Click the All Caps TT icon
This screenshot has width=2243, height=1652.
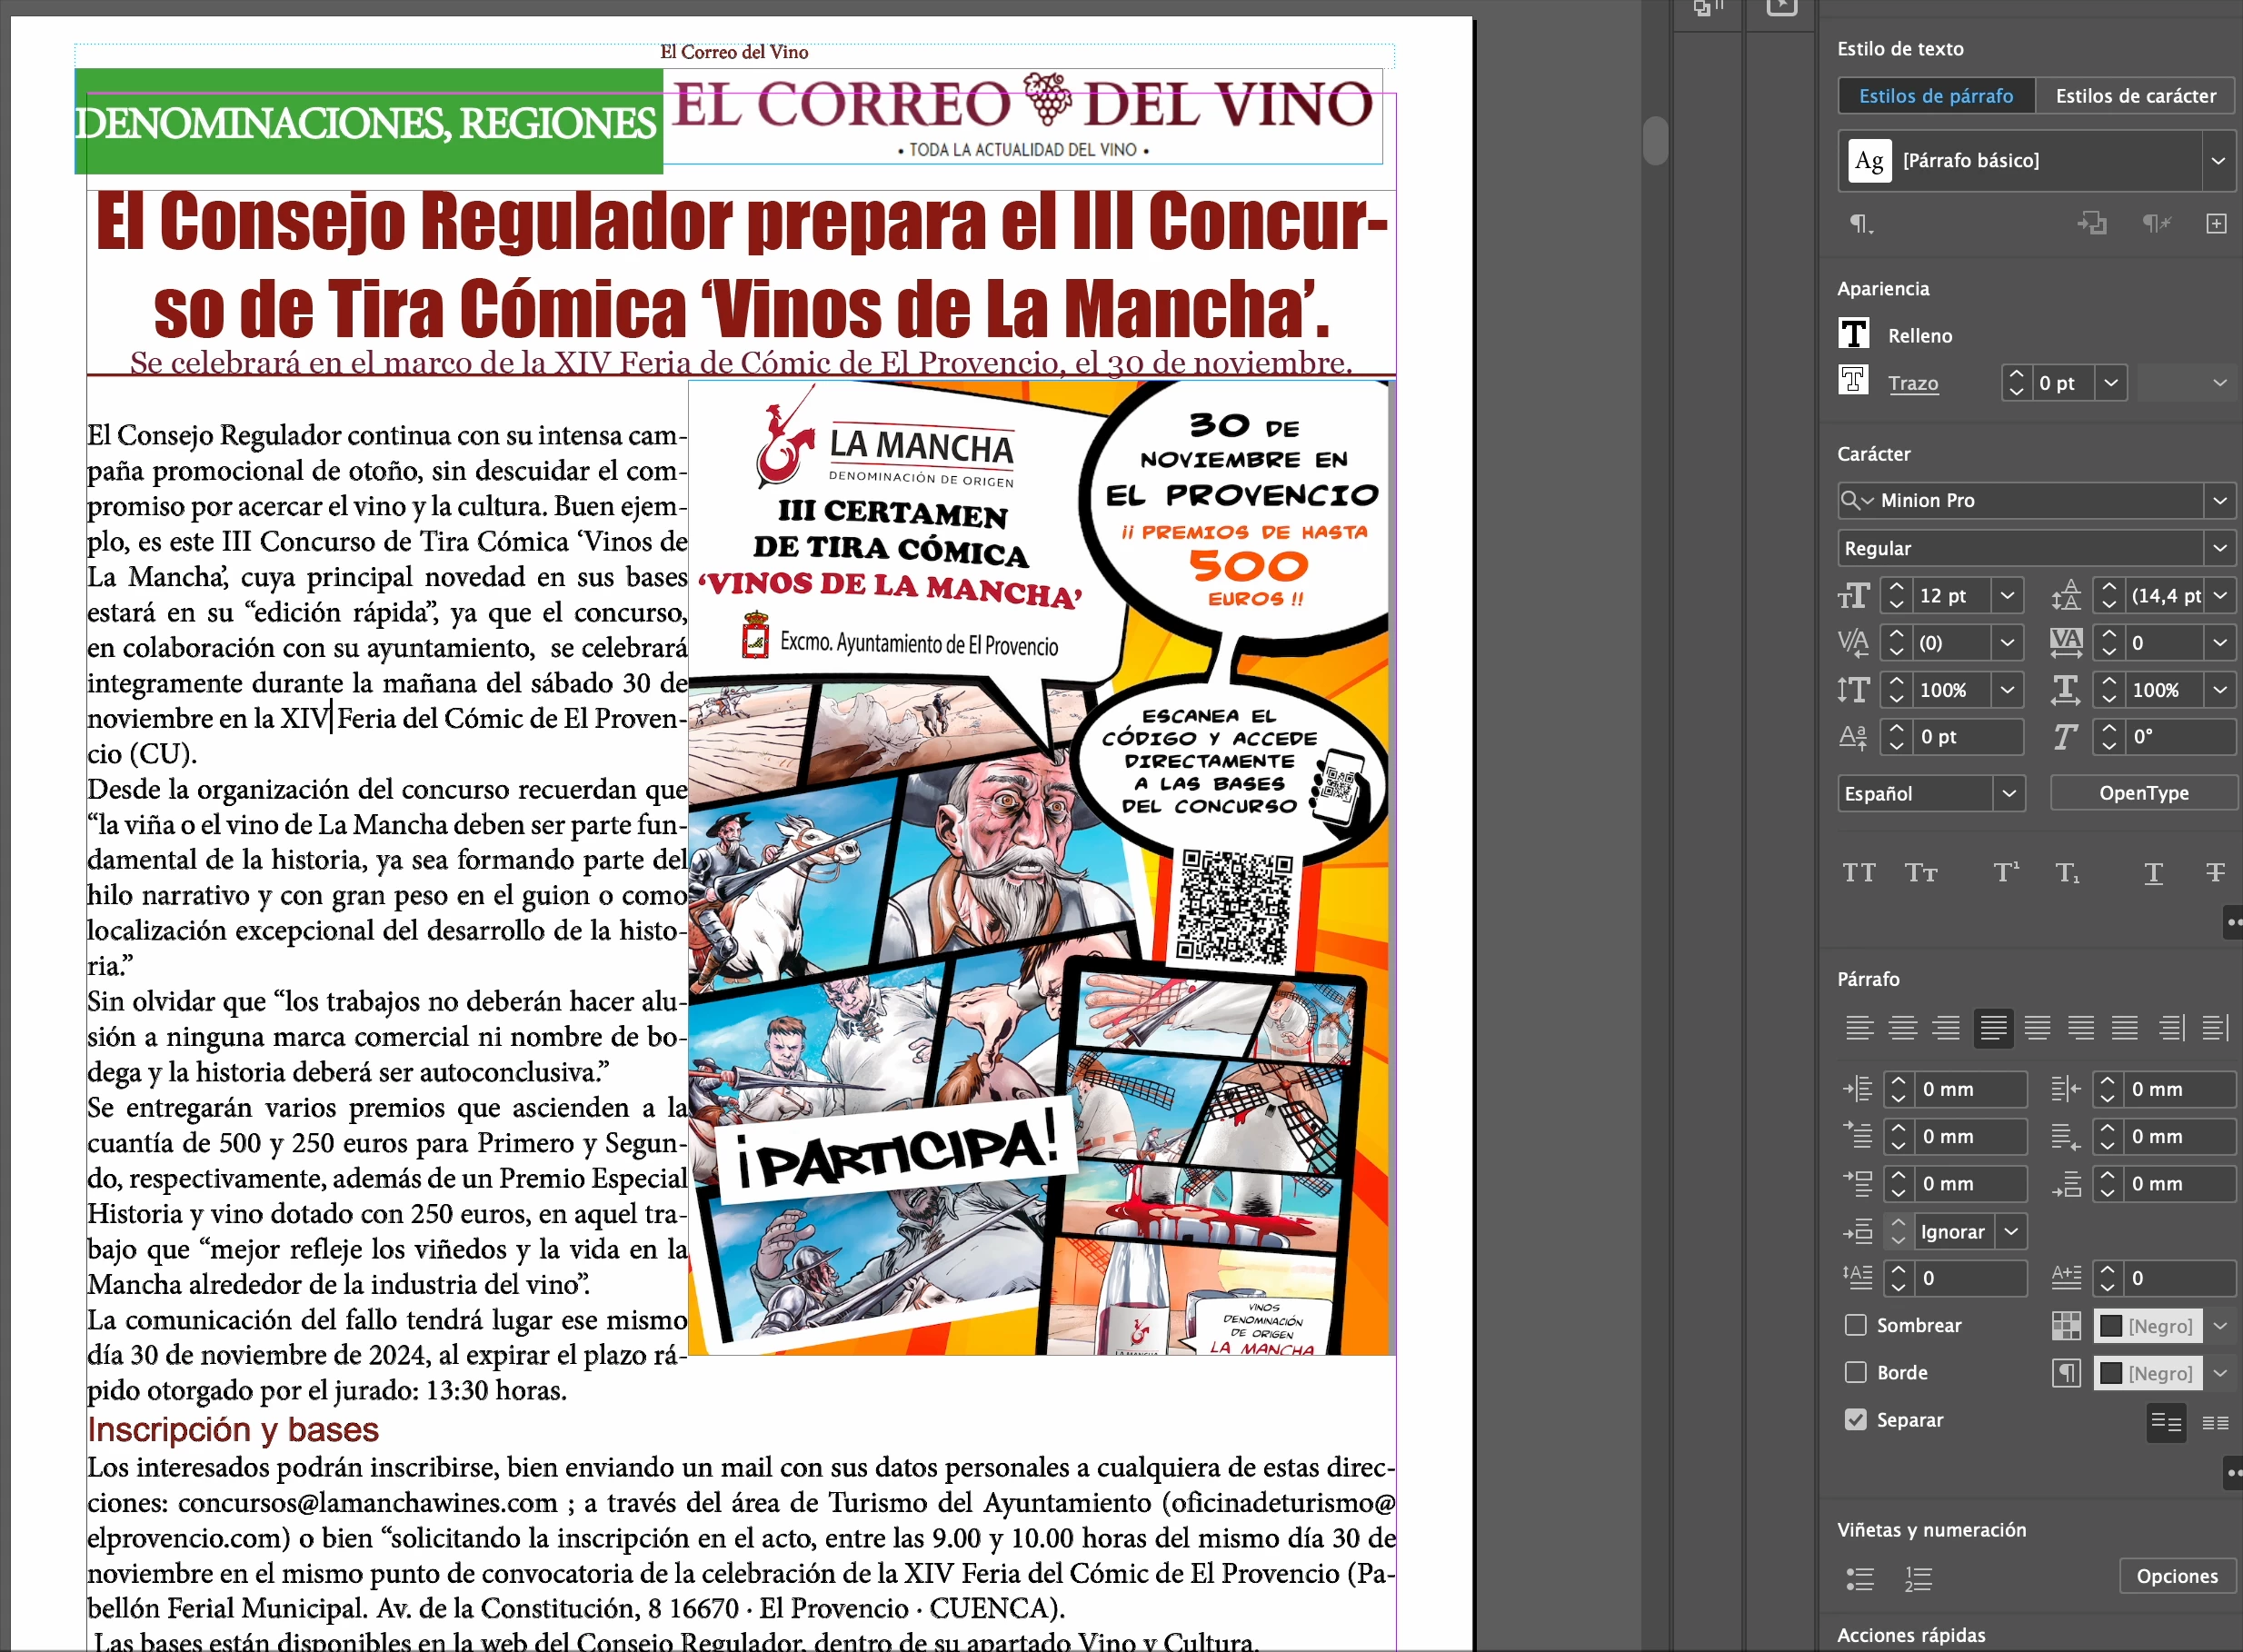click(x=1859, y=873)
